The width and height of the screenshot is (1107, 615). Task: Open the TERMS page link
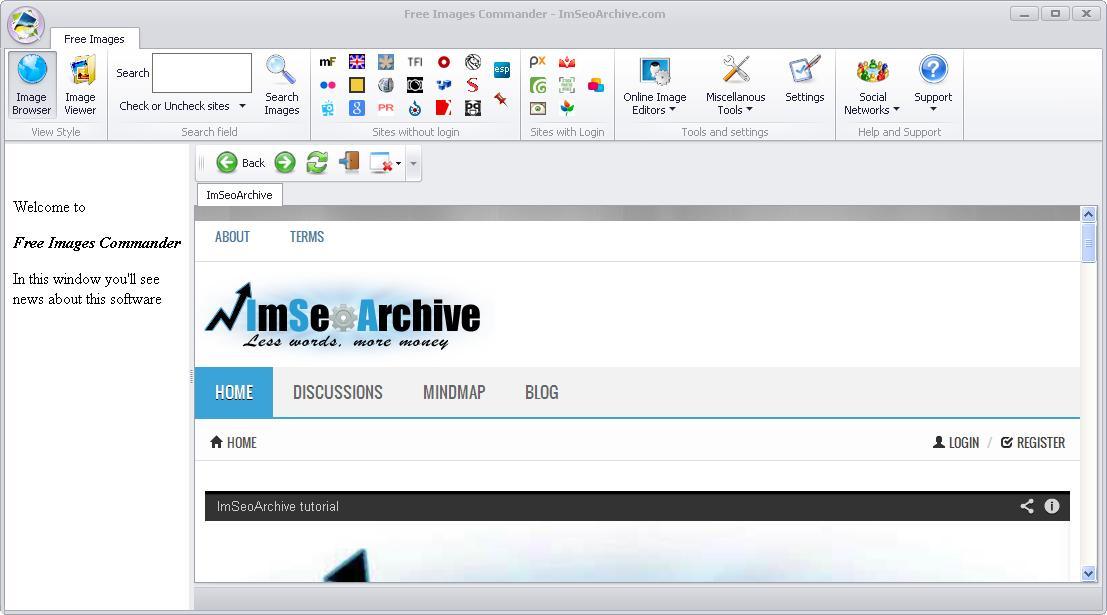[307, 237]
